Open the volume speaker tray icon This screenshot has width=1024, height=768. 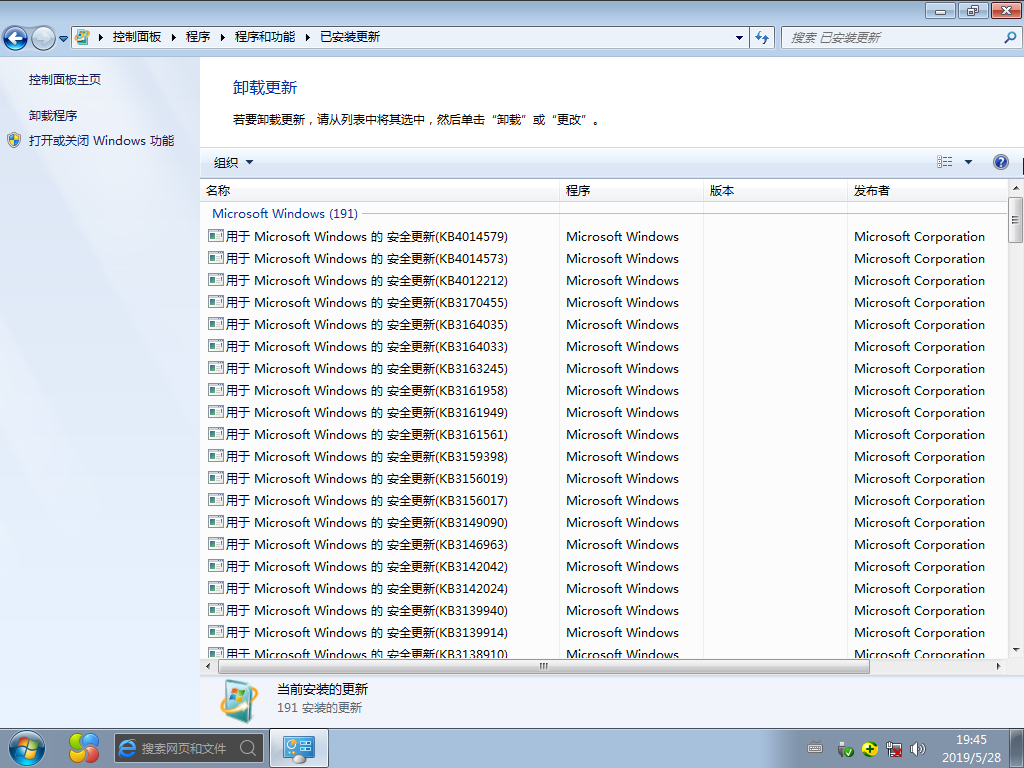(918, 749)
